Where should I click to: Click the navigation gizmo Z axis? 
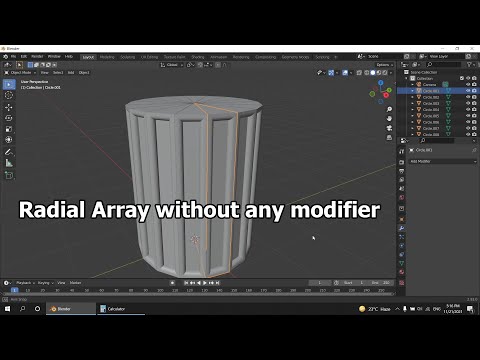coord(381,82)
